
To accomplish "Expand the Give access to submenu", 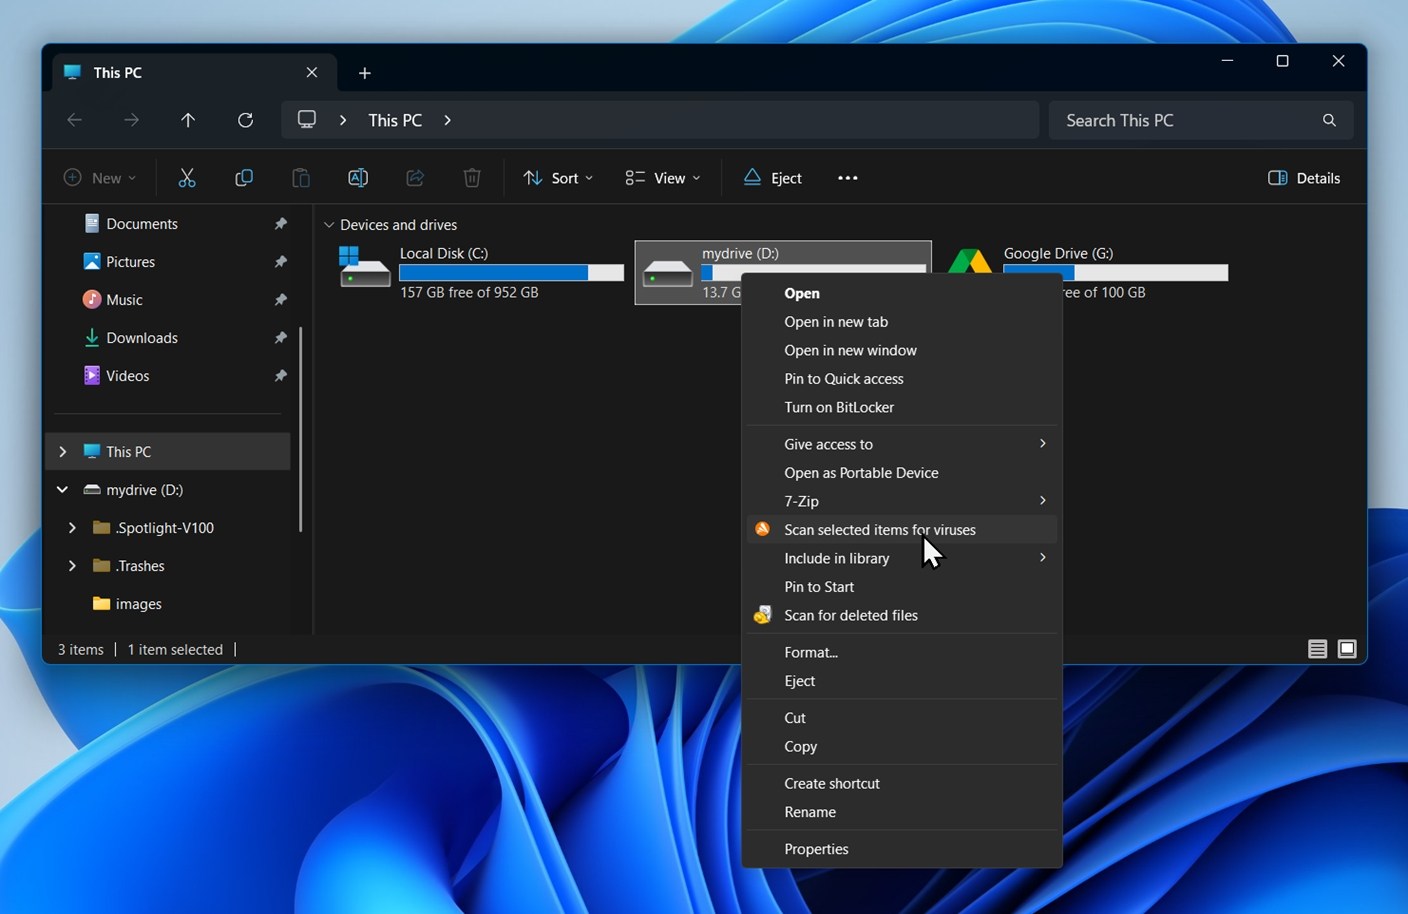I will tap(1042, 444).
